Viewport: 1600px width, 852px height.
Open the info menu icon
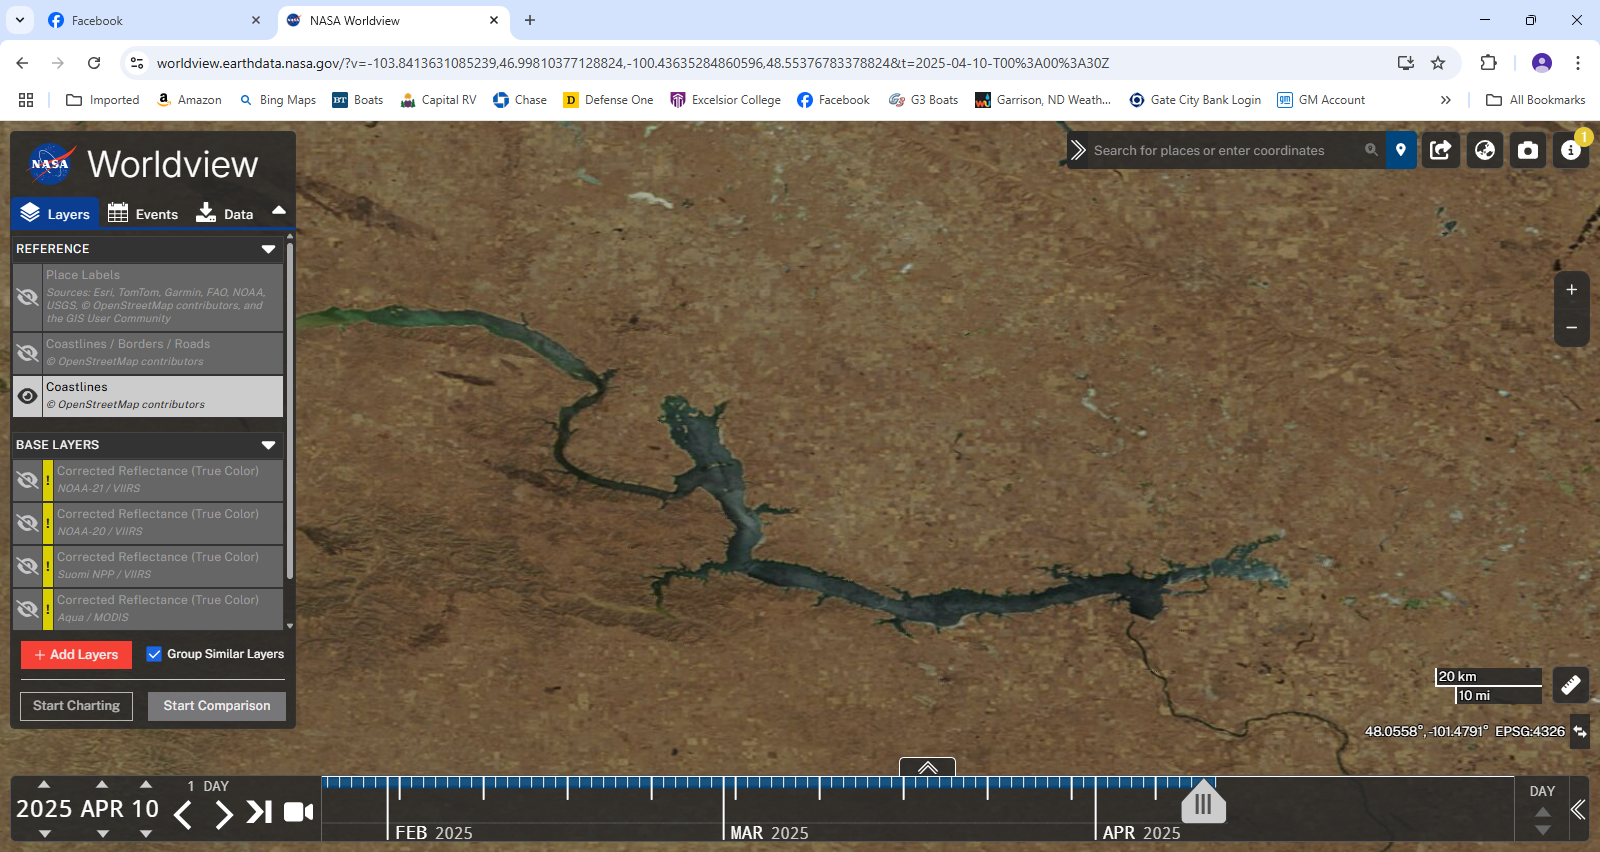1570,150
